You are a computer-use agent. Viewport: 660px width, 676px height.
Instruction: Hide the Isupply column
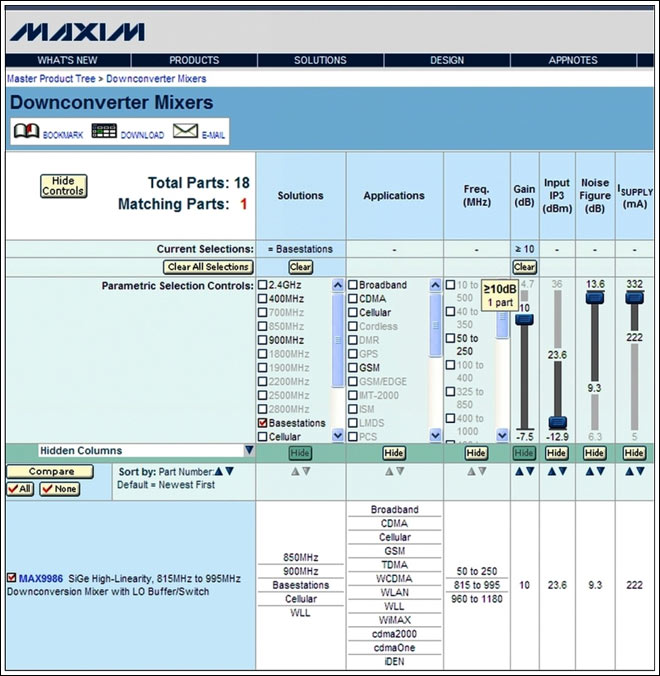[634, 453]
